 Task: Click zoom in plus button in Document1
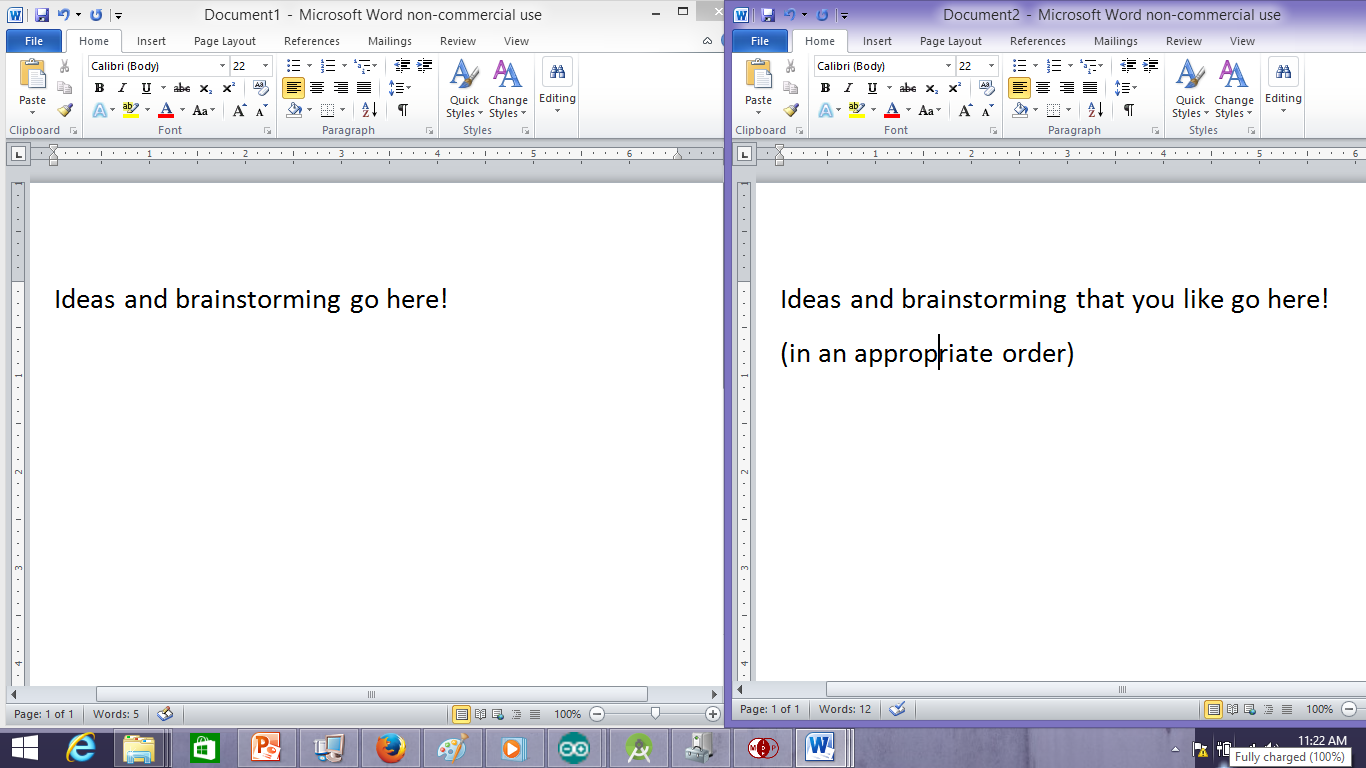[x=713, y=714]
